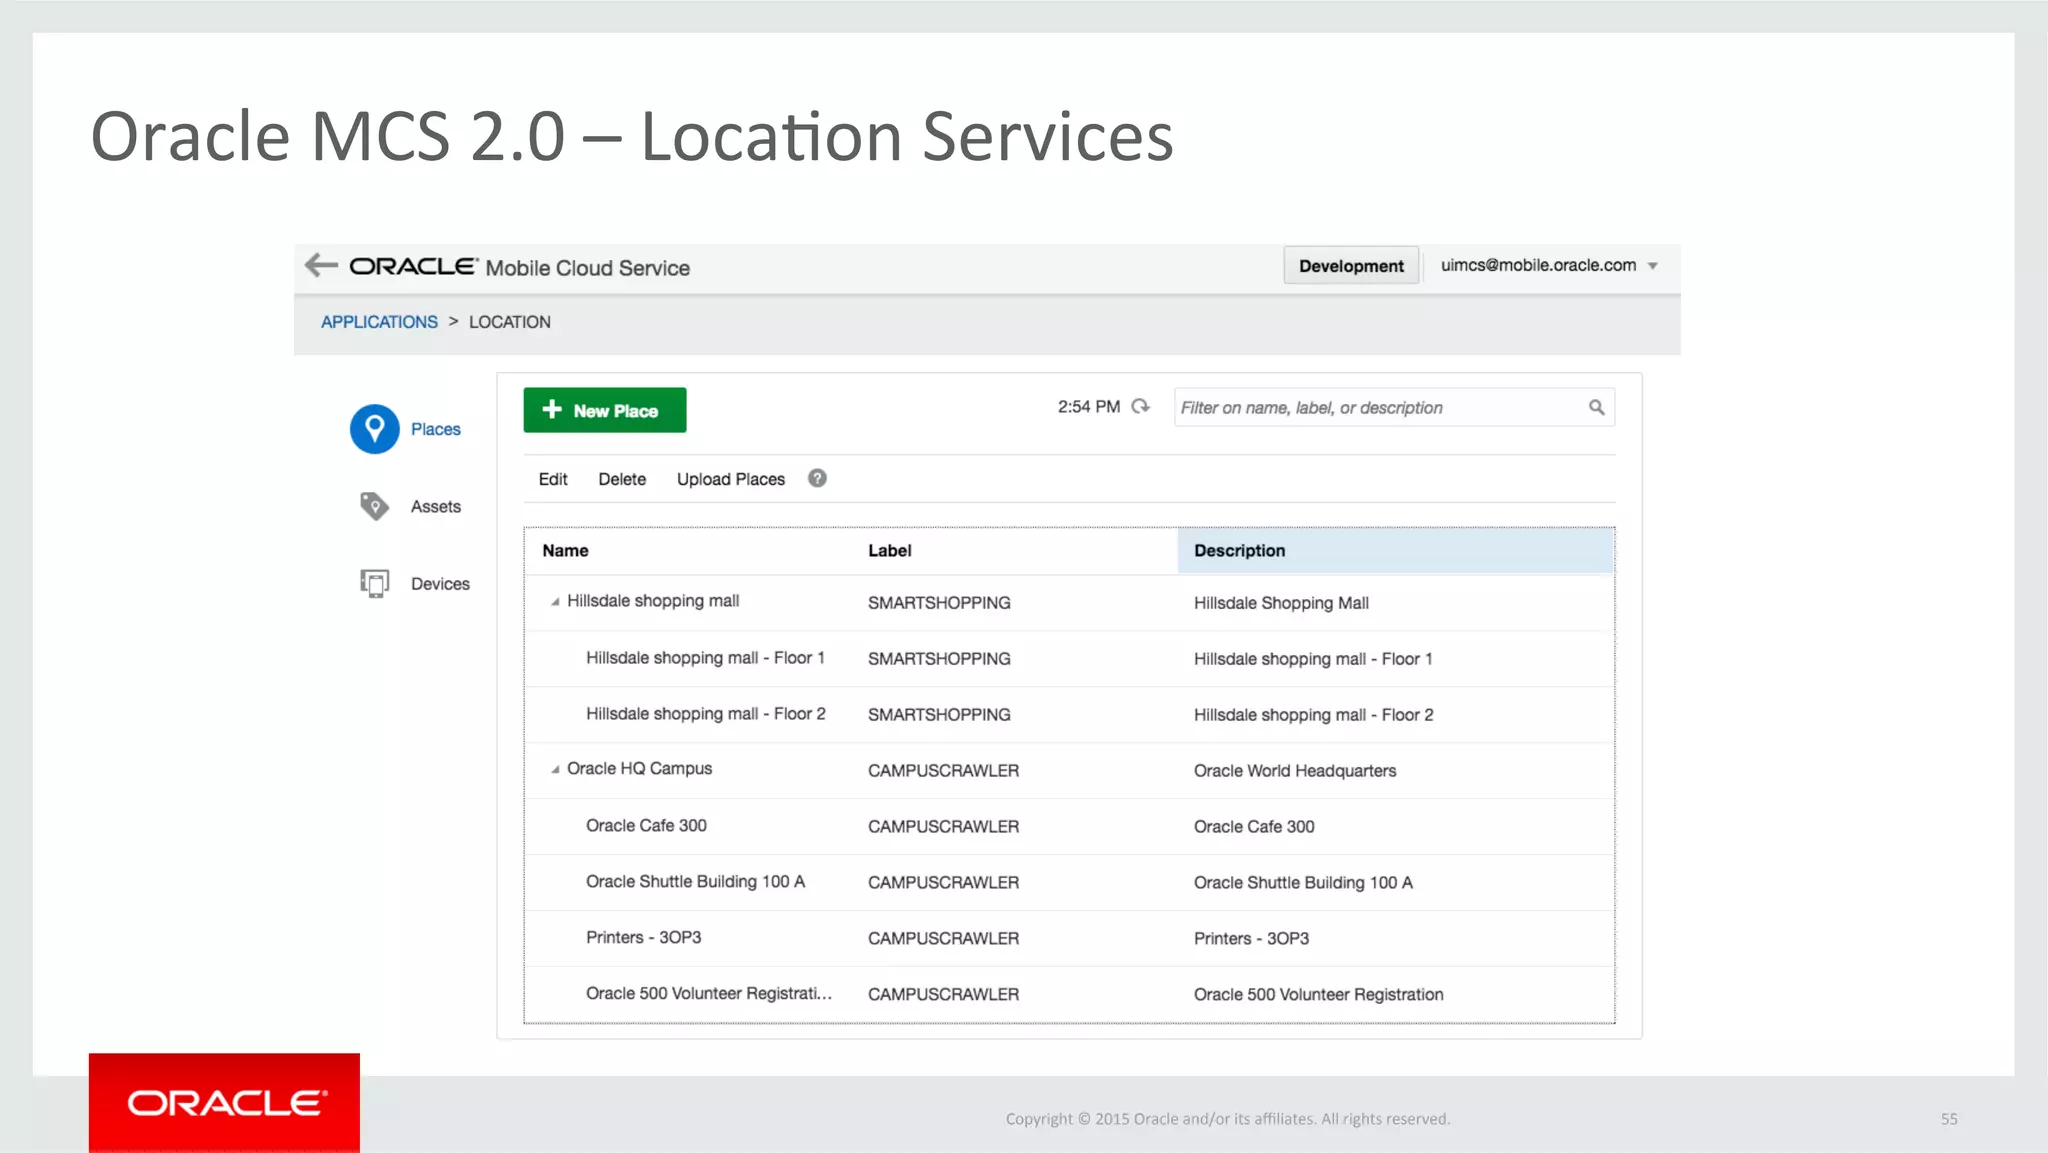The height and width of the screenshot is (1153, 2048).
Task: Click SMARTSHOPPING label in Floor 2 row
Action: (939, 714)
